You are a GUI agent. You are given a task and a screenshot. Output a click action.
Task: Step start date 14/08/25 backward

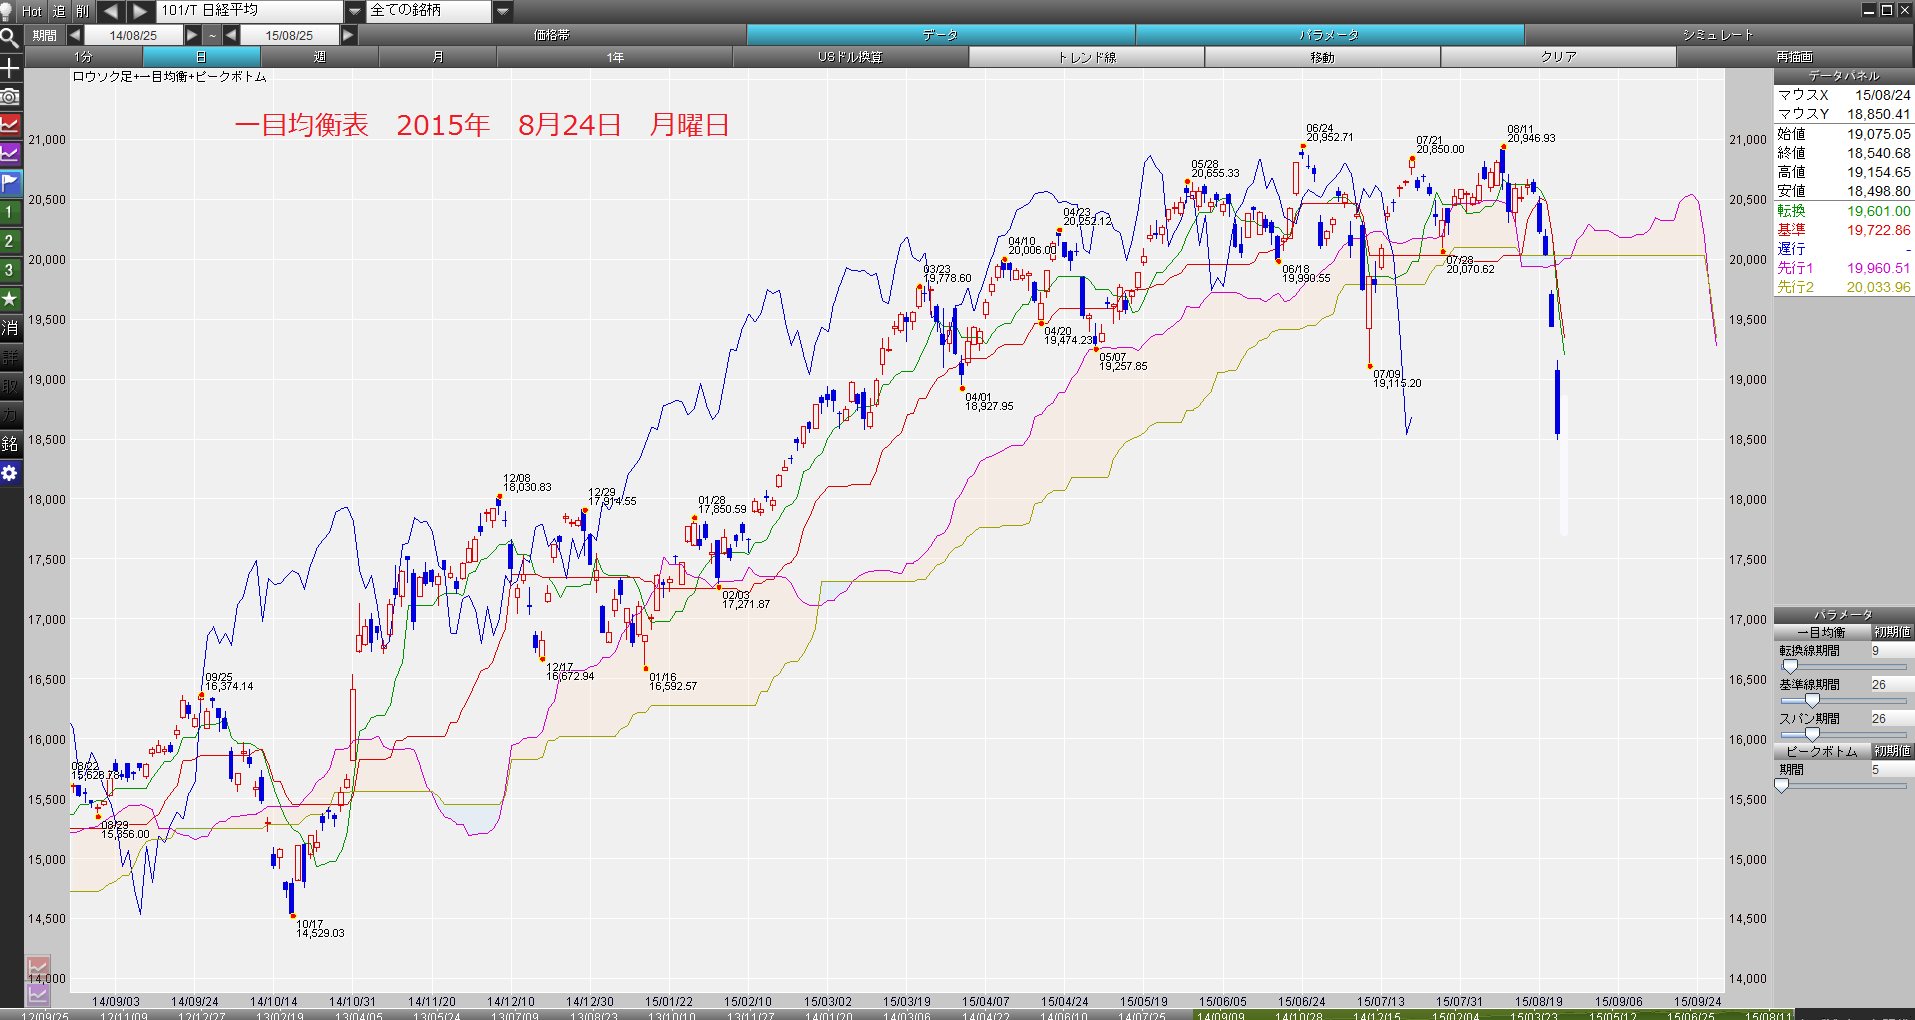pyautogui.click(x=75, y=35)
